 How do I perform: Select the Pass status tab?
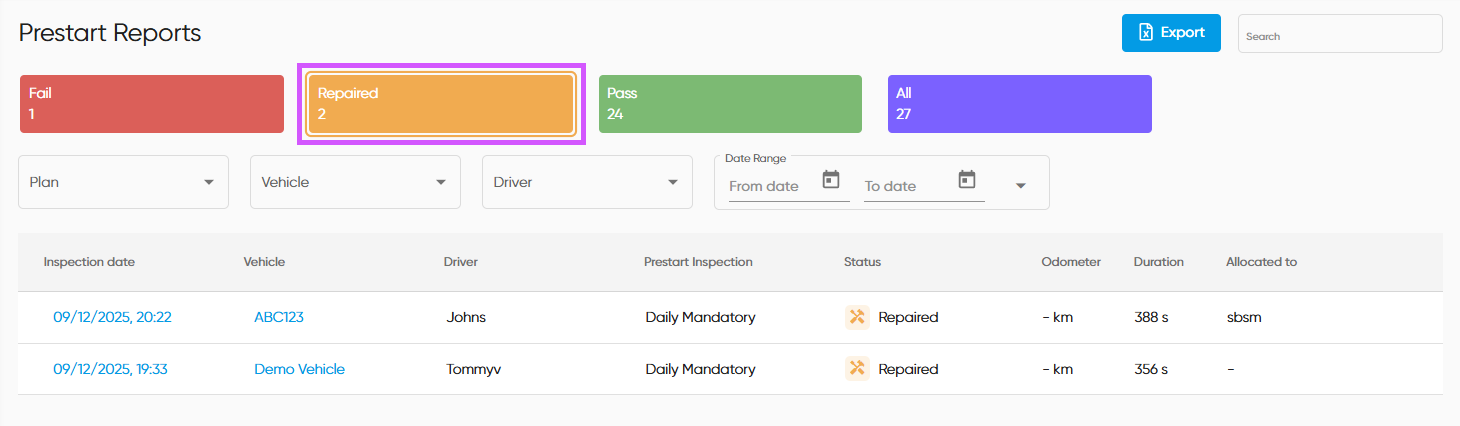pyautogui.click(x=730, y=104)
